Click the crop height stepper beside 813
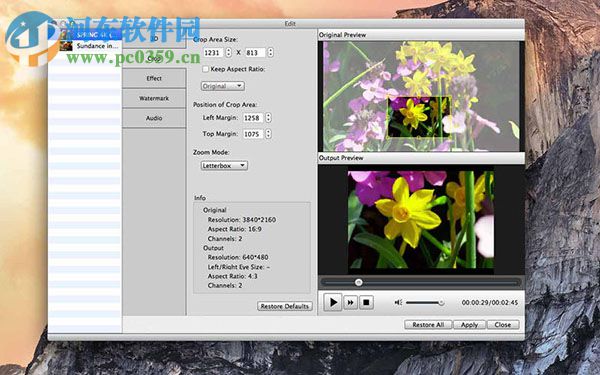This screenshot has width=600, height=375. coord(271,52)
